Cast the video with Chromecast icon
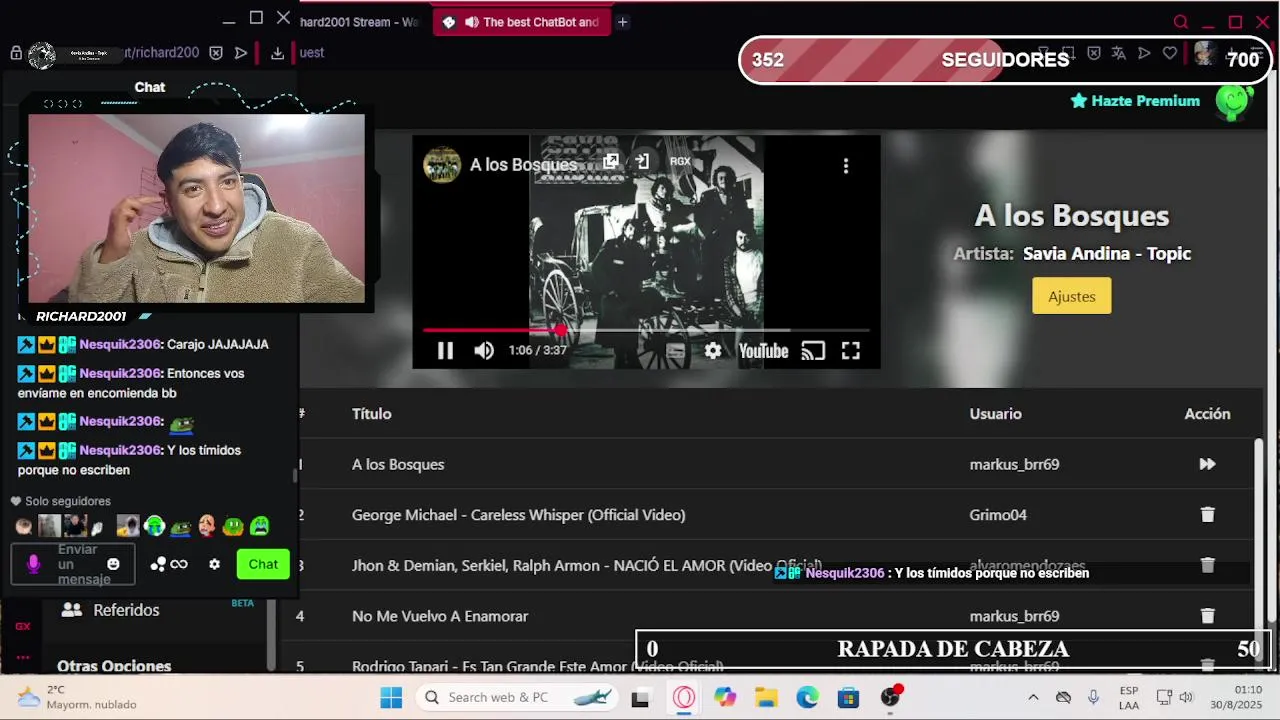 [x=813, y=351]
